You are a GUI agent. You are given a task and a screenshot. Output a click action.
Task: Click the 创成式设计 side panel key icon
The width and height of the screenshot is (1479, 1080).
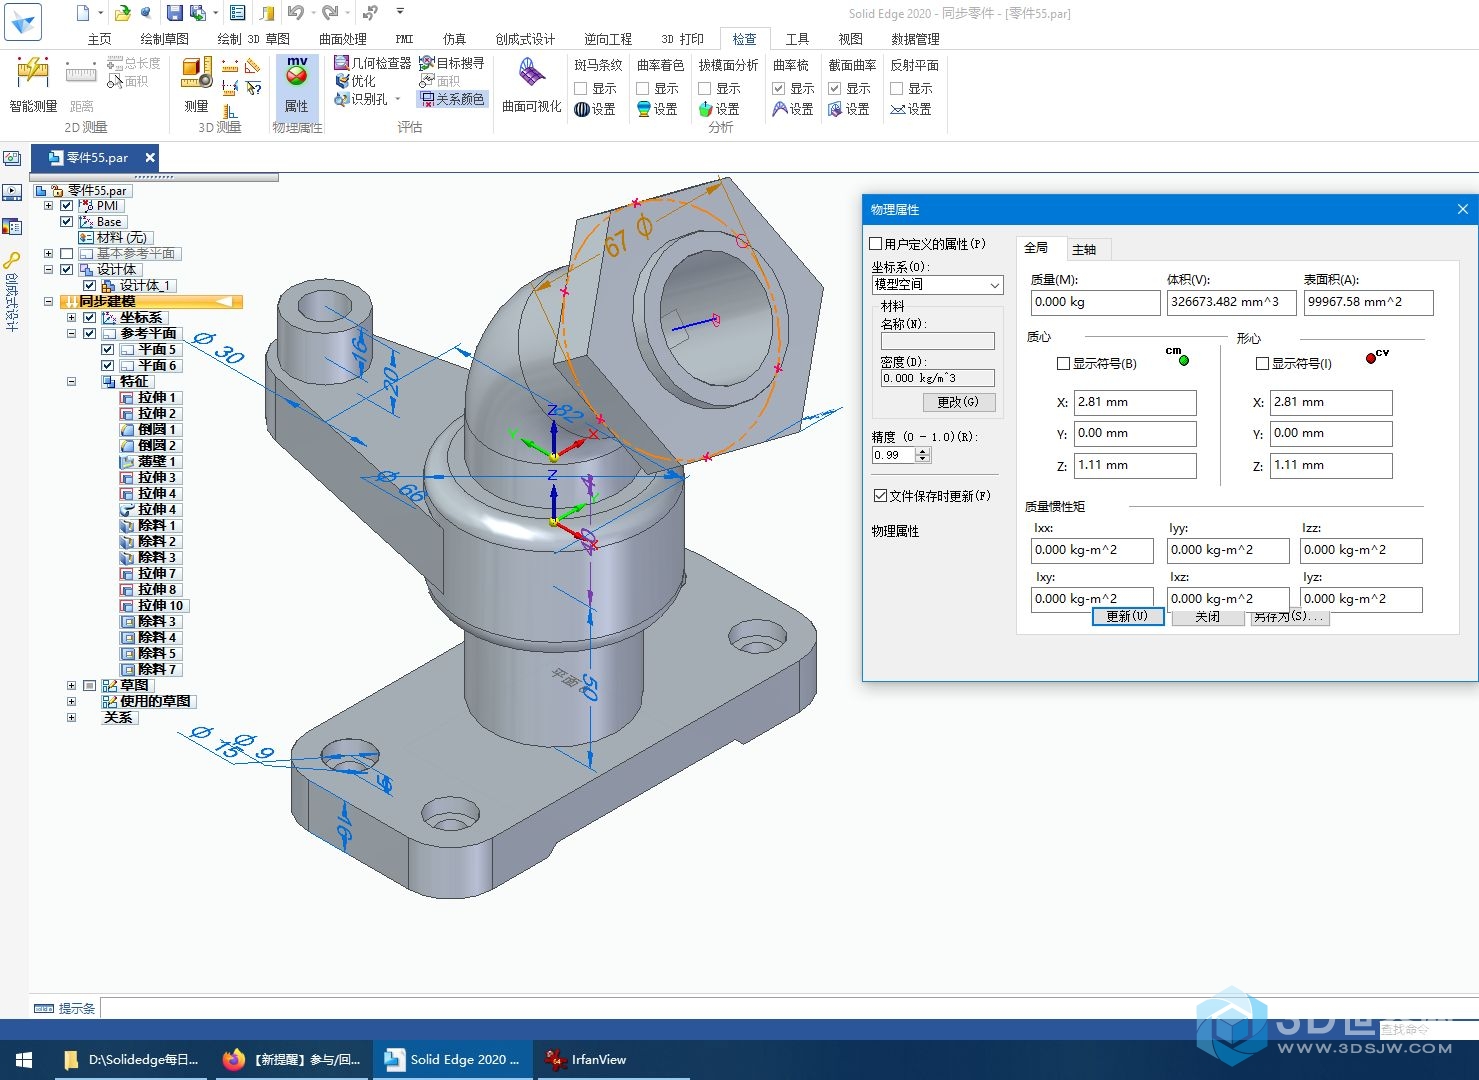(11, 261)
